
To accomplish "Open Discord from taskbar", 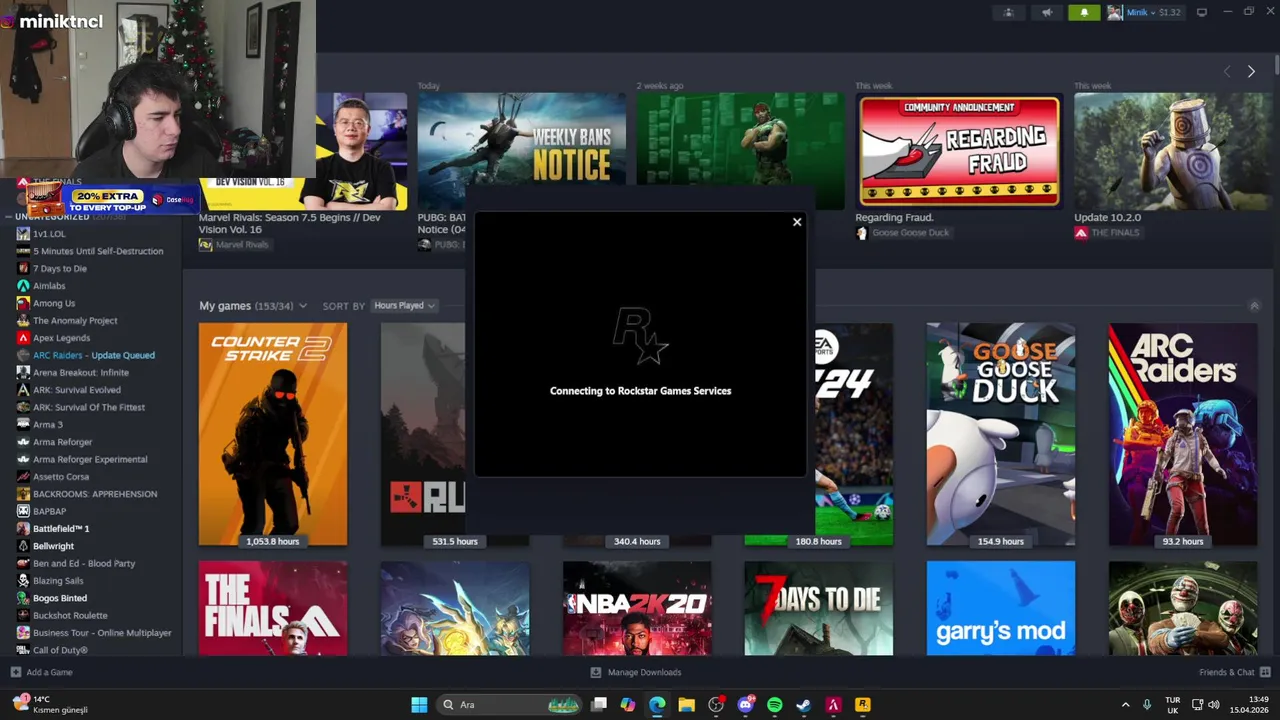I will pos(745,705).
